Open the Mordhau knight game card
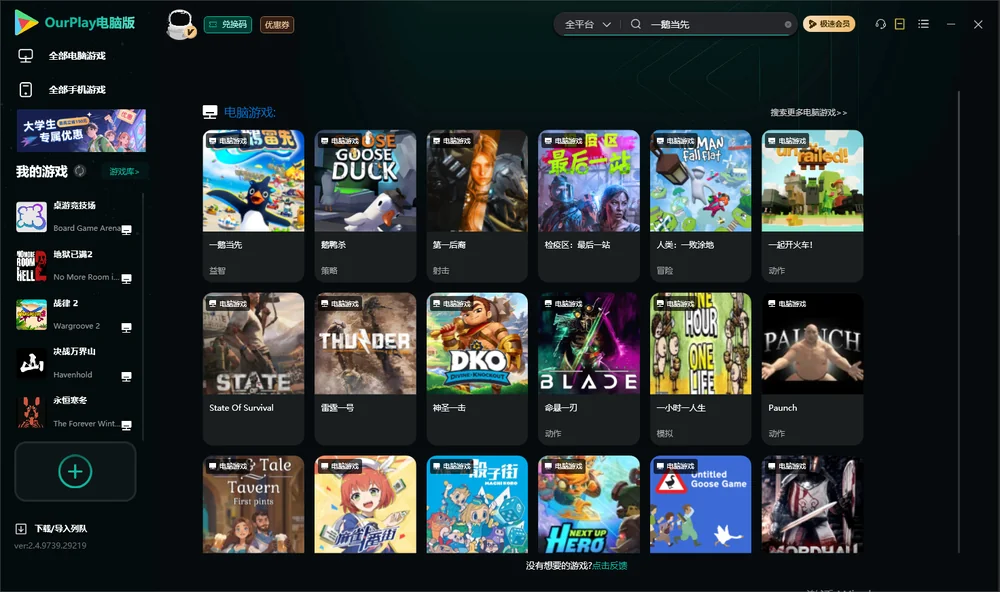Image resolution: width=1000 pixels, height=592 pixels. click(x=812, y=504)
